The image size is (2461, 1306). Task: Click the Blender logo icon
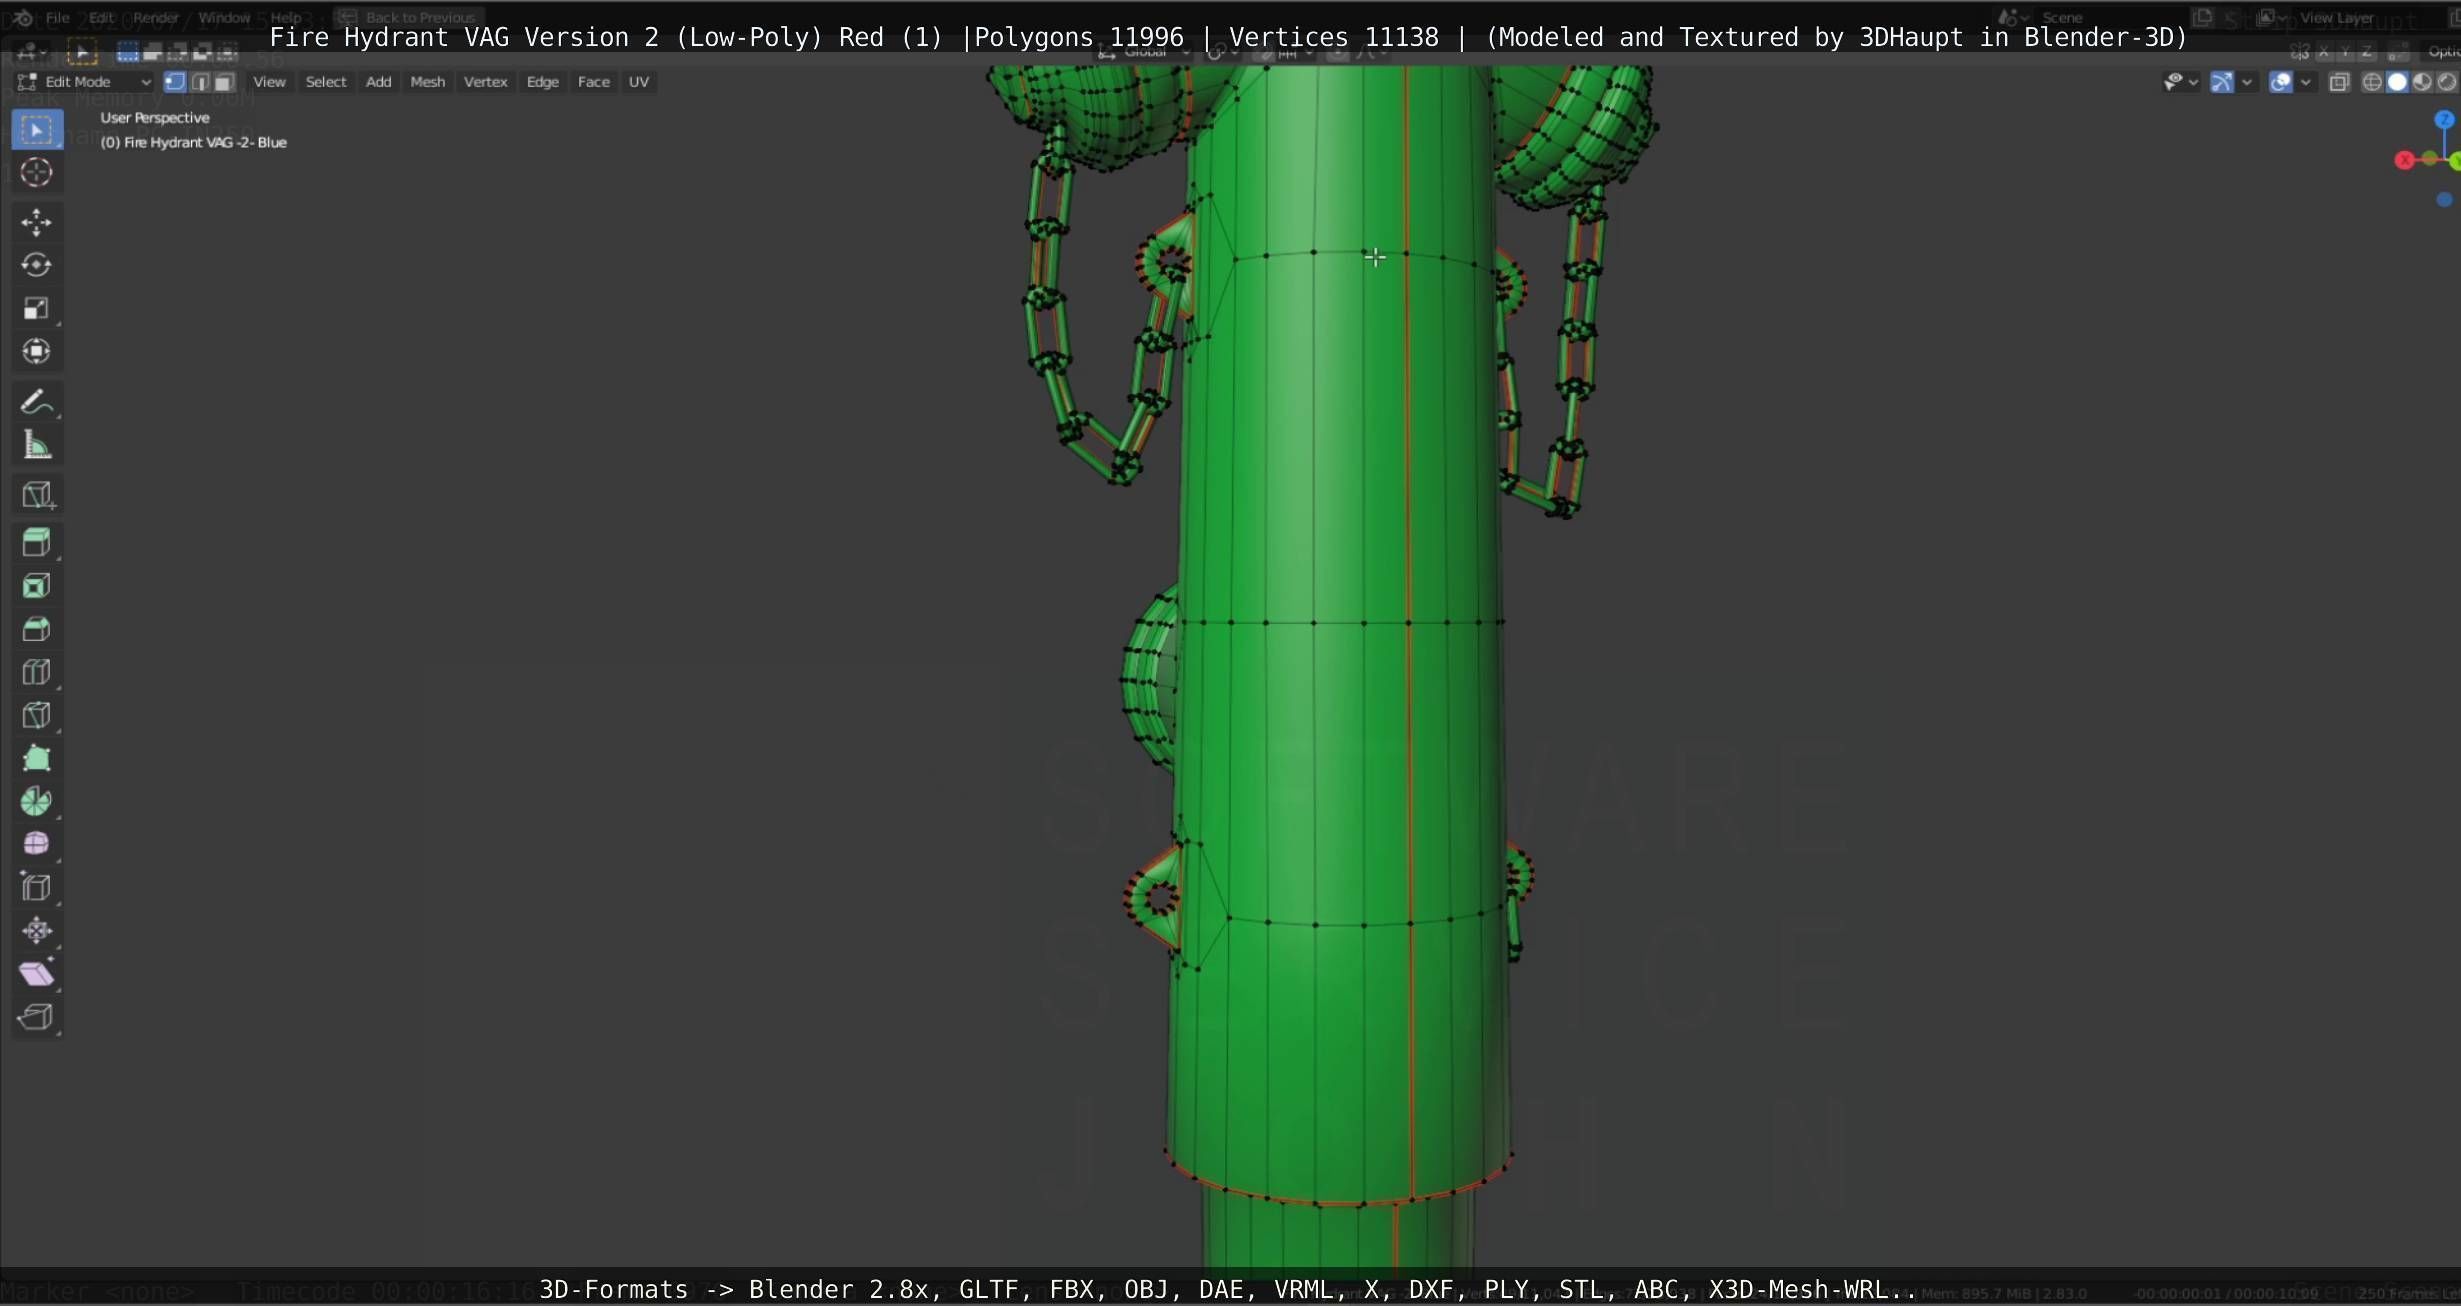[x=22, y=17]
